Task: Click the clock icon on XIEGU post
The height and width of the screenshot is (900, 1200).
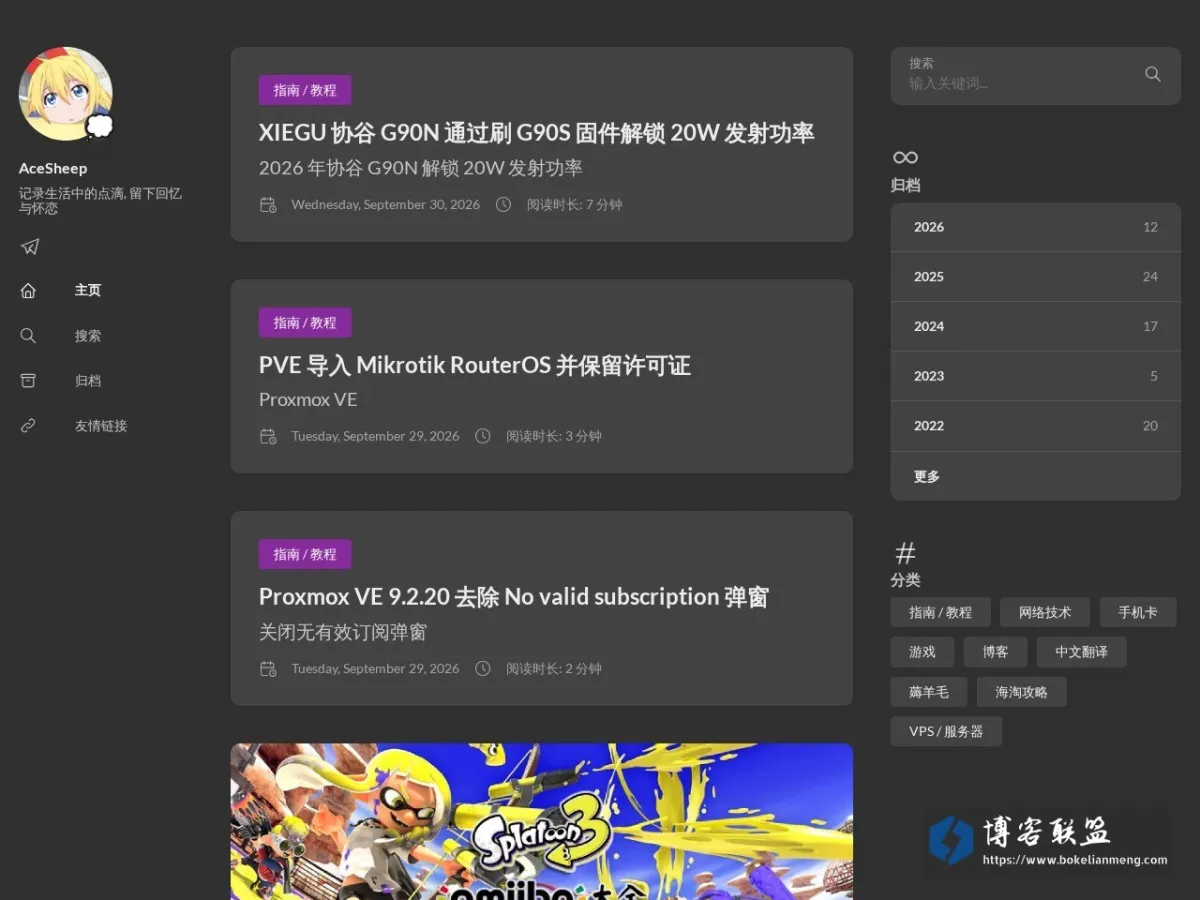Action: (x=504, y=204)
